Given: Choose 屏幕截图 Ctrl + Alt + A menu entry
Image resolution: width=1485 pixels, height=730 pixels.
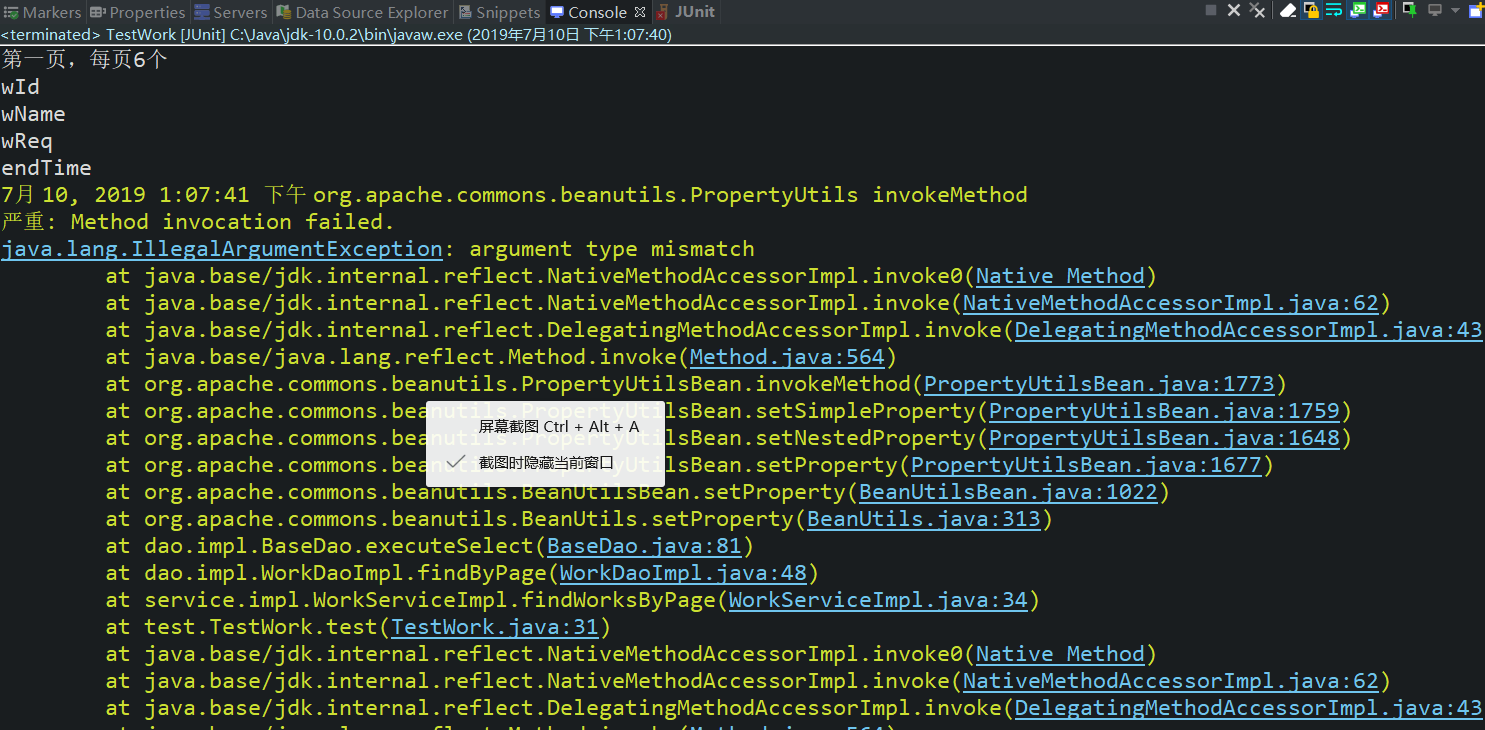Looking at the screenshot, I should [545, 427].
